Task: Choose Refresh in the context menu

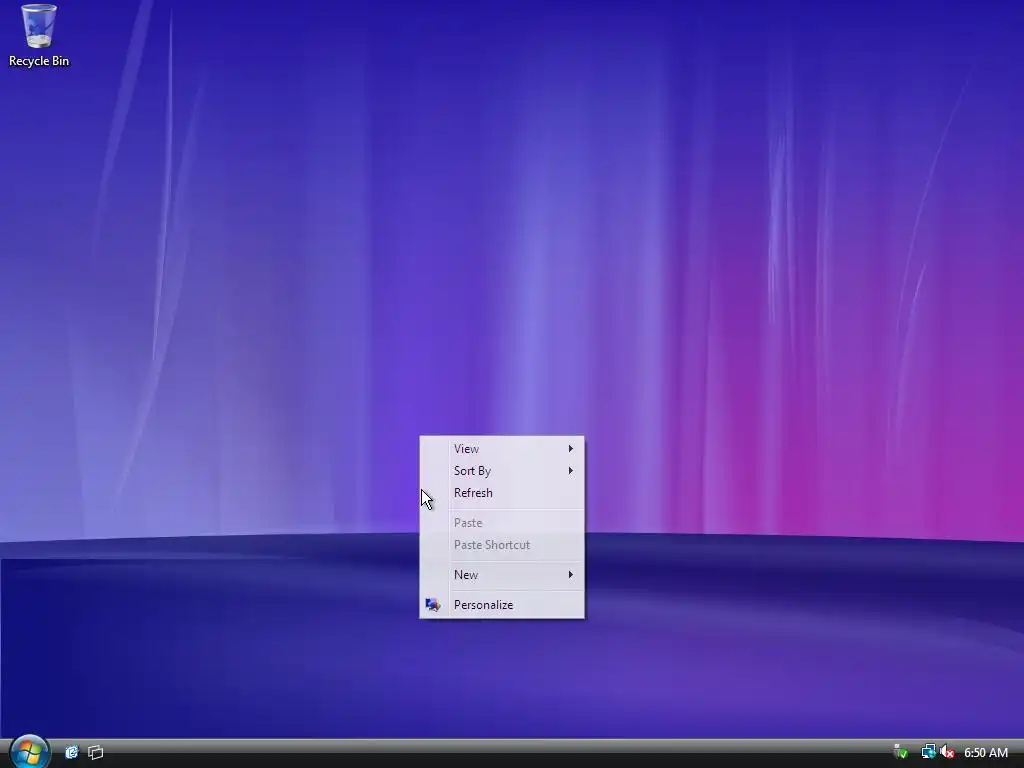Action: pos(502,493)
